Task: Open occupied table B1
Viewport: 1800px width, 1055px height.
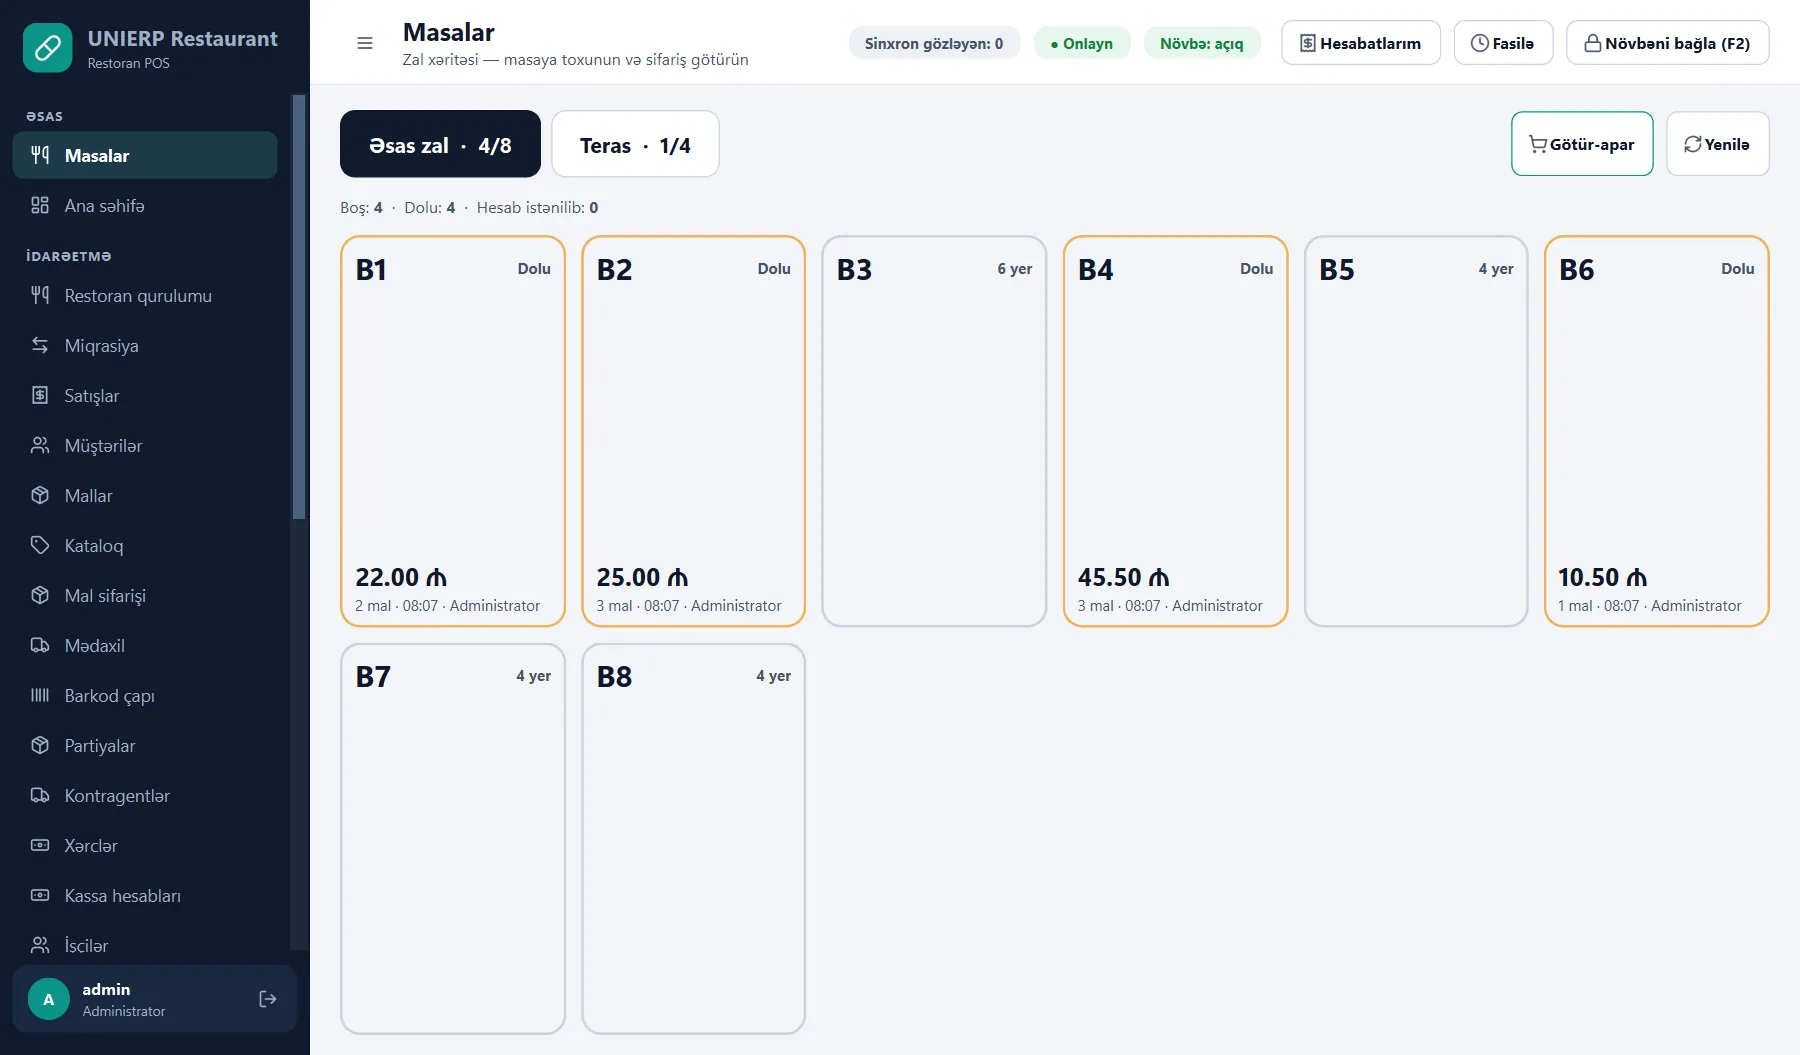Action: (x=453, y=432)
